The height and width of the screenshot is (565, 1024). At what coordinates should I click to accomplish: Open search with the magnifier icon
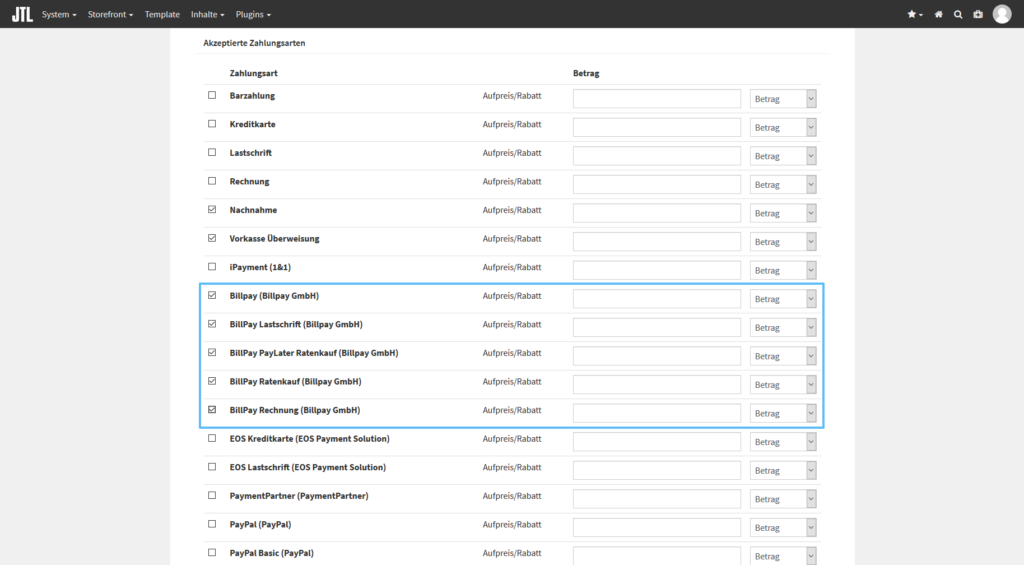[x=958, y=15]
